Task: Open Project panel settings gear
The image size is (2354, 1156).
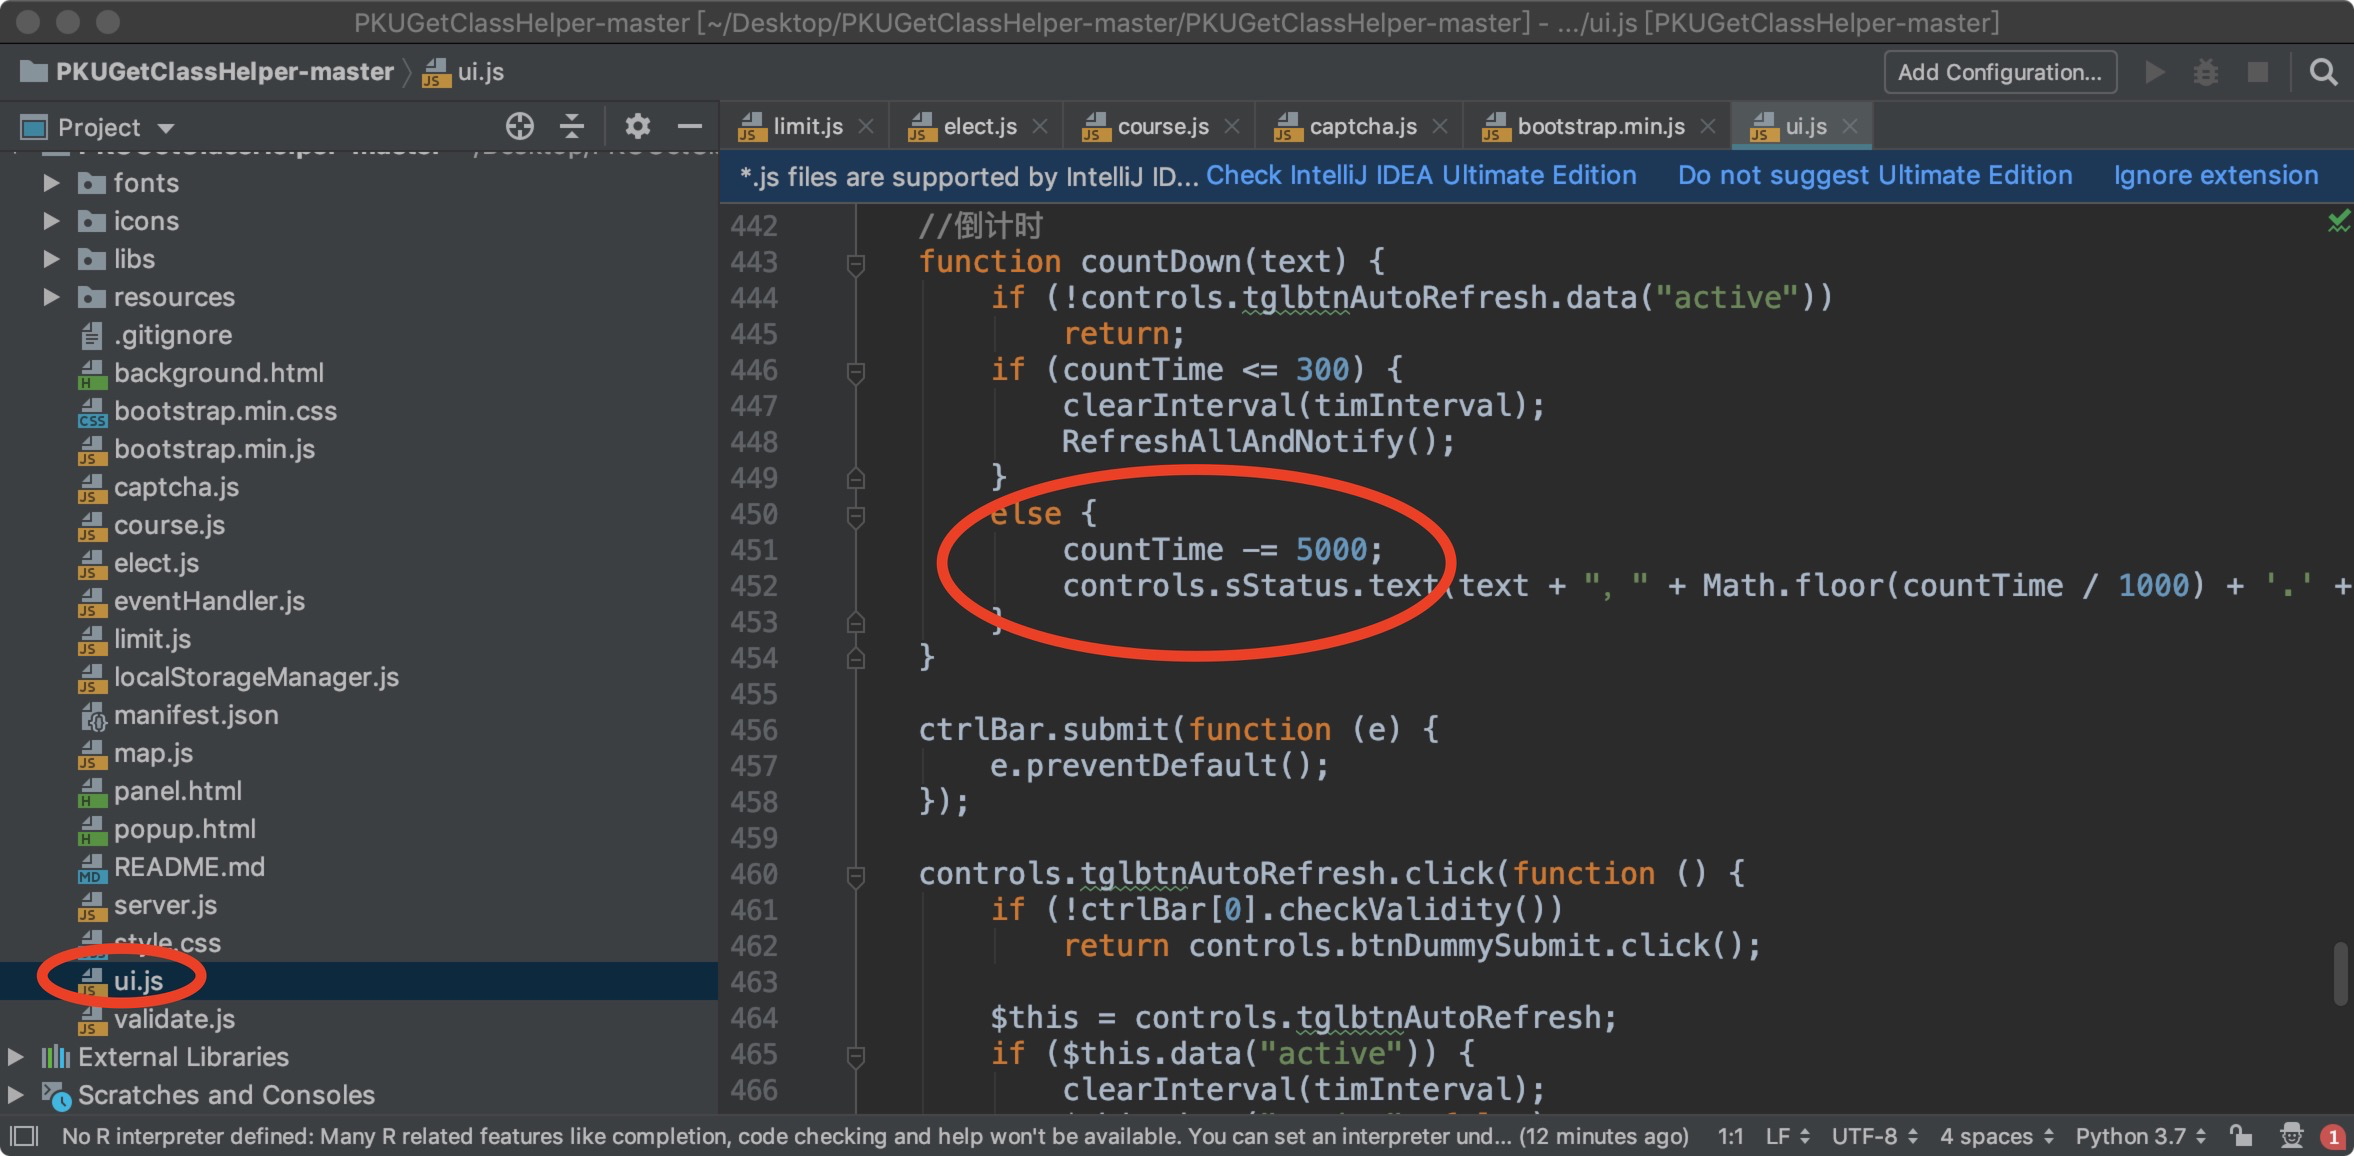Action: (637, 126)
